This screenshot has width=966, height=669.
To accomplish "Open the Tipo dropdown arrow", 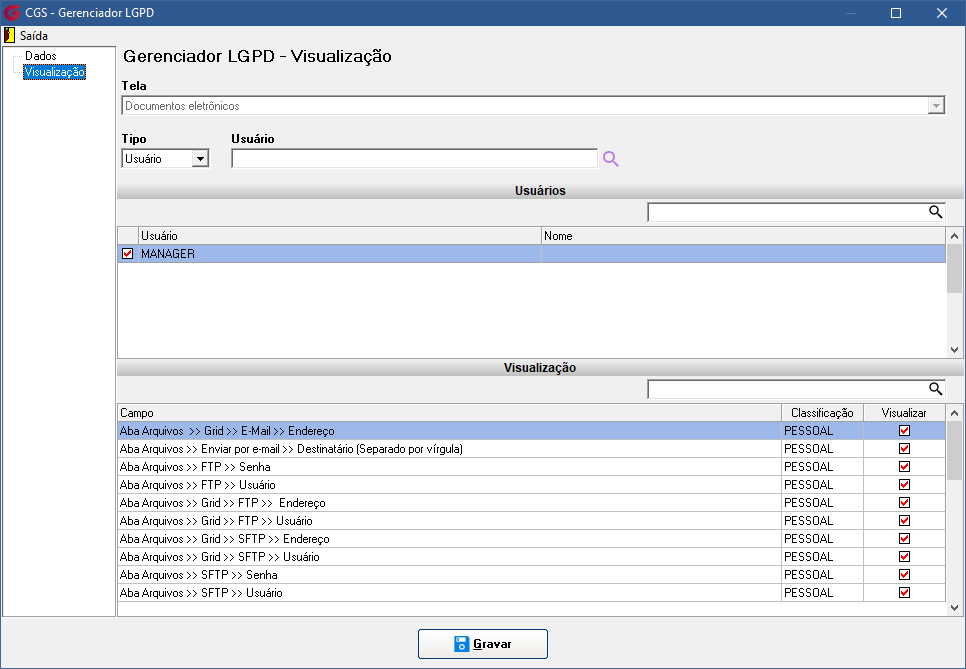I will pyautogui.click(x=200, y=159).
